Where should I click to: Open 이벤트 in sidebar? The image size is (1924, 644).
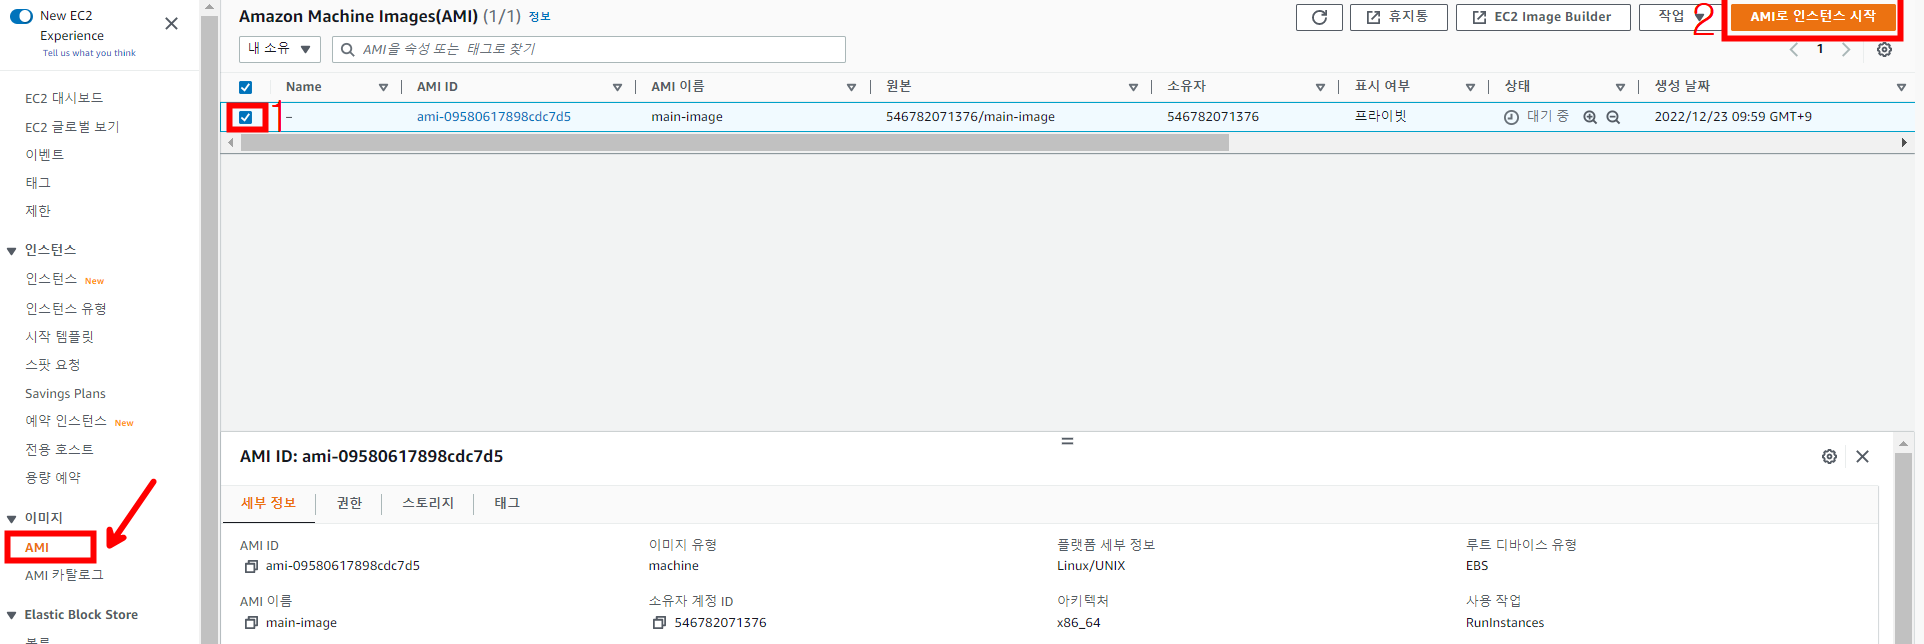[x=45, y=155]
